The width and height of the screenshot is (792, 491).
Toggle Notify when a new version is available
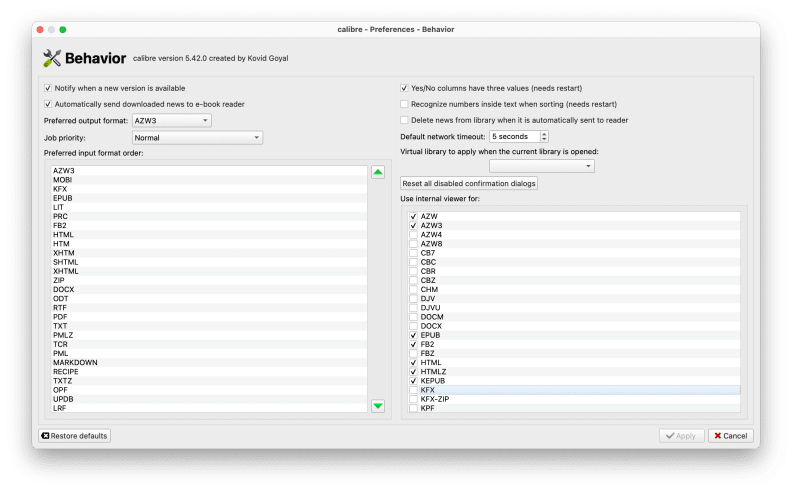coord(48,88)
